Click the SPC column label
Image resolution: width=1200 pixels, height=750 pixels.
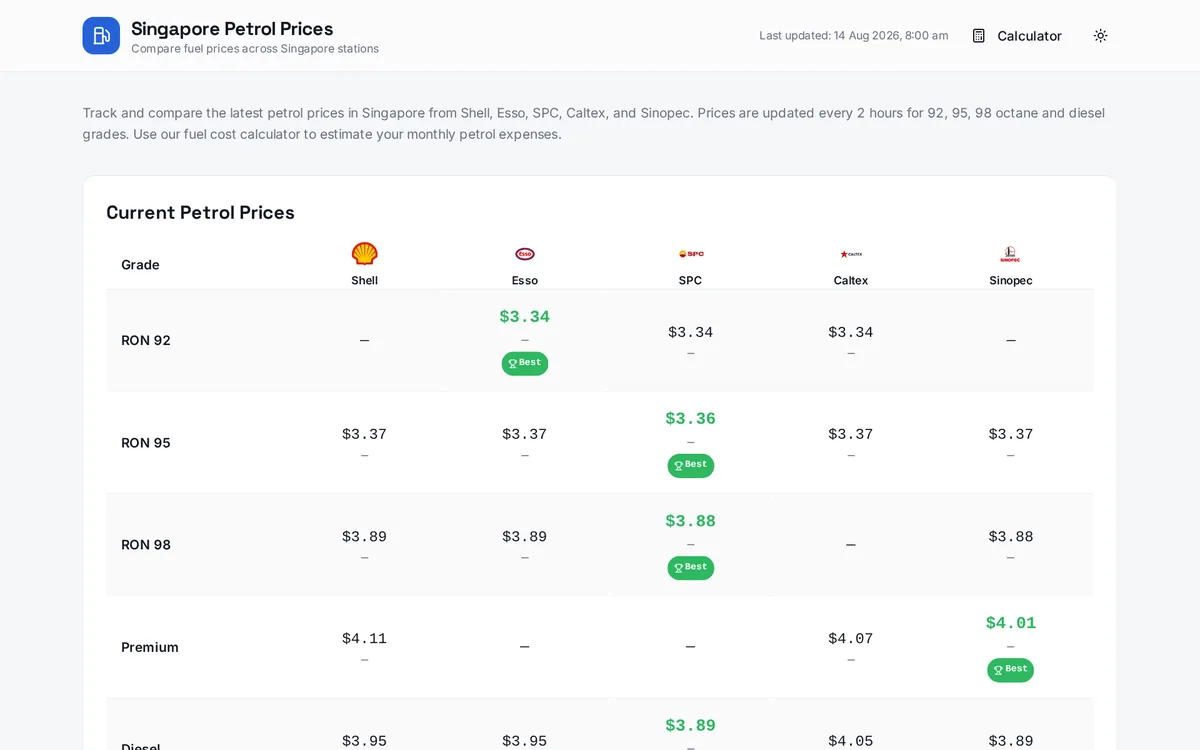click(691, 281)
